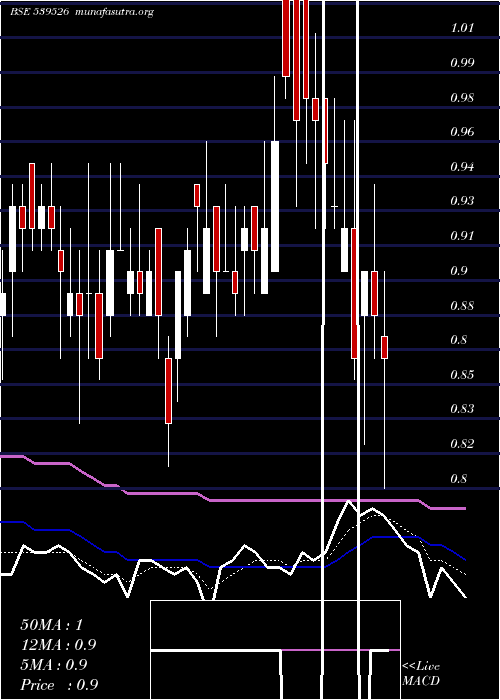Click the 'BSE 539526' symbol label
The height and width of the screenshot is (700, 500).
pos(39,12)
